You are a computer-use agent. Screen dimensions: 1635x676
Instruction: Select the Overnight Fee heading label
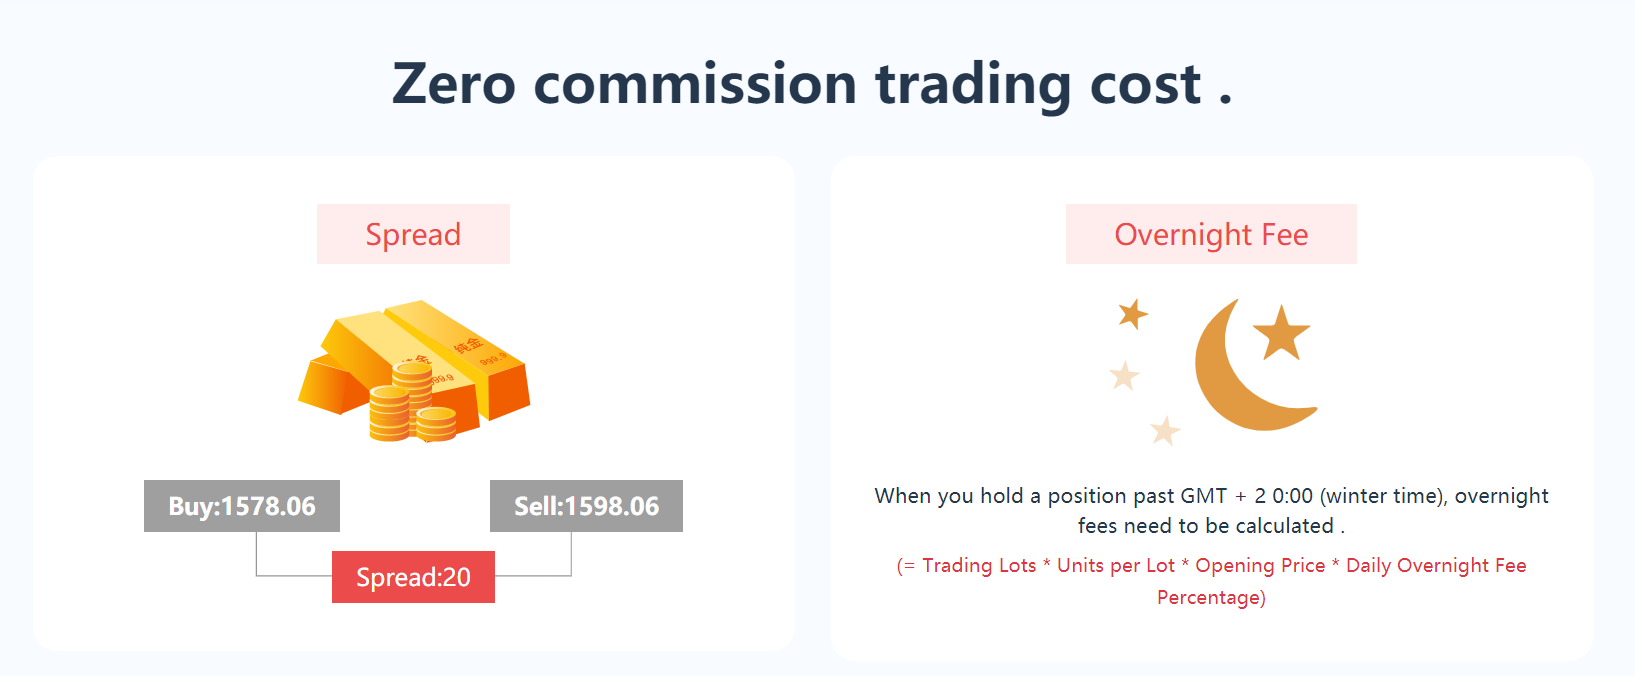[x=1211, y=234]
